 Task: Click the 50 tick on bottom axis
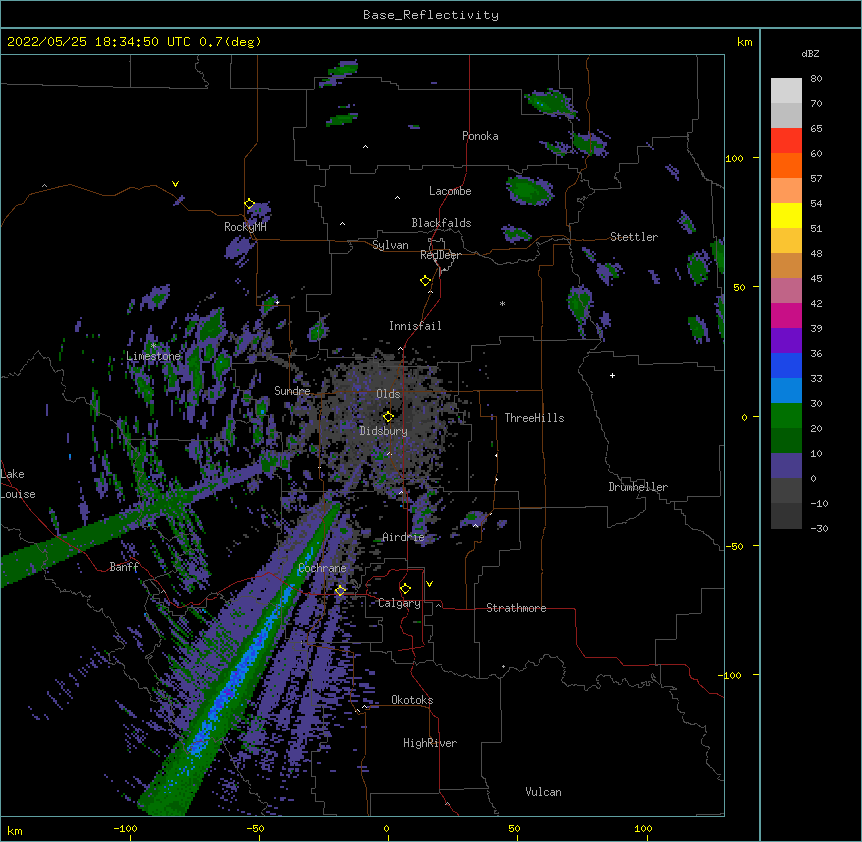pyautogui.click(x=514, y=829)
